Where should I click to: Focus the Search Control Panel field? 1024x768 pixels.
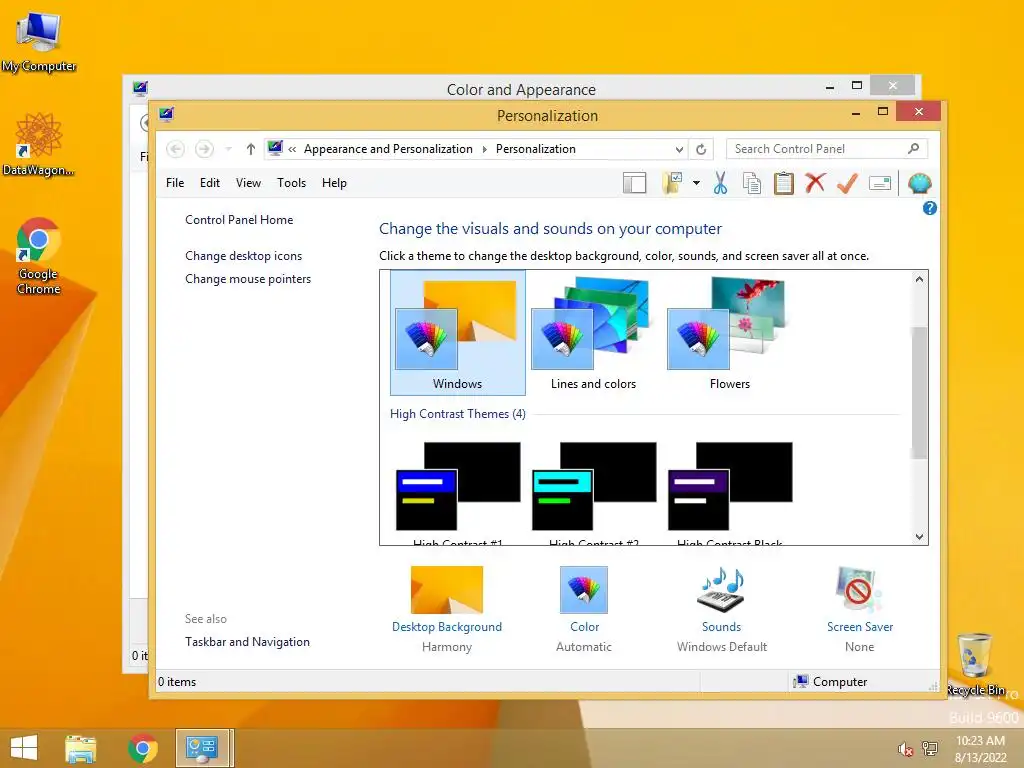click(x=825, y=149)
